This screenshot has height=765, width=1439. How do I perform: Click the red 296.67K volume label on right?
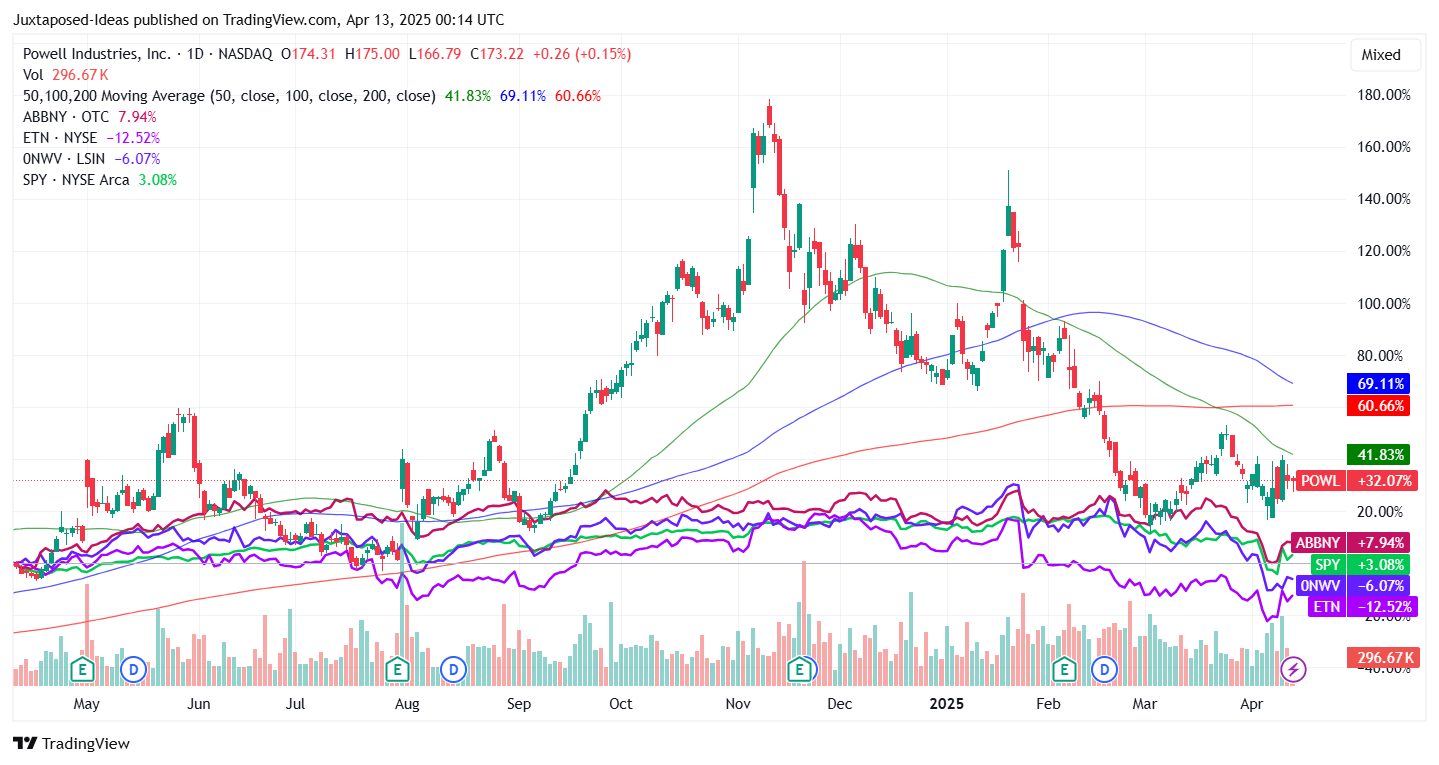tap(1381, 657)
